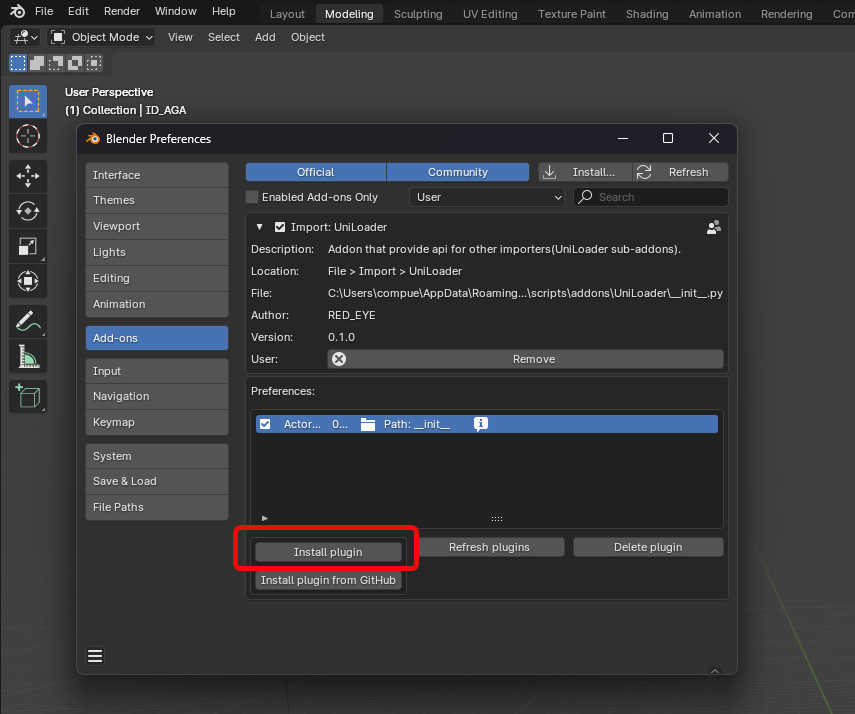The height and width of the screenshot is (714, 855).
Task: Expand the plugin list filter options
Action: [x=264, y=518]
